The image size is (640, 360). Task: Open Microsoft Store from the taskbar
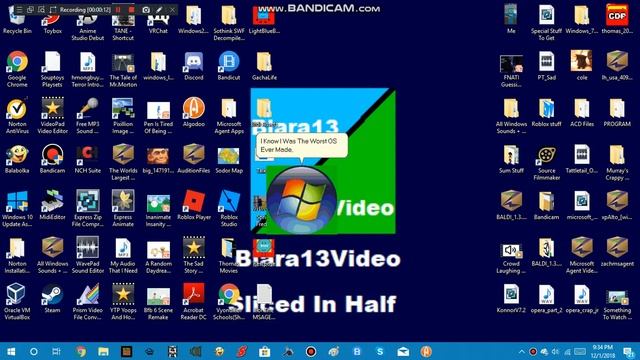click(264, 351)
